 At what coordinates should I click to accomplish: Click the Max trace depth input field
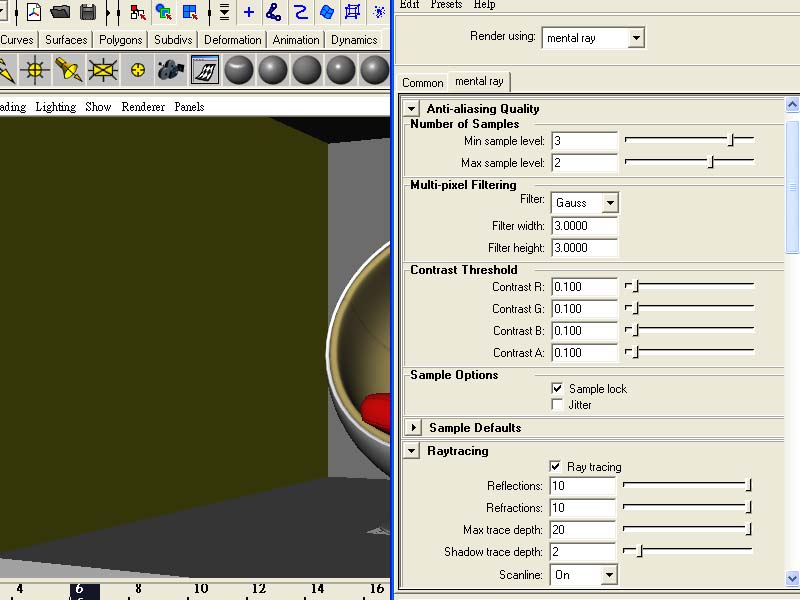[x=583, y=530]
